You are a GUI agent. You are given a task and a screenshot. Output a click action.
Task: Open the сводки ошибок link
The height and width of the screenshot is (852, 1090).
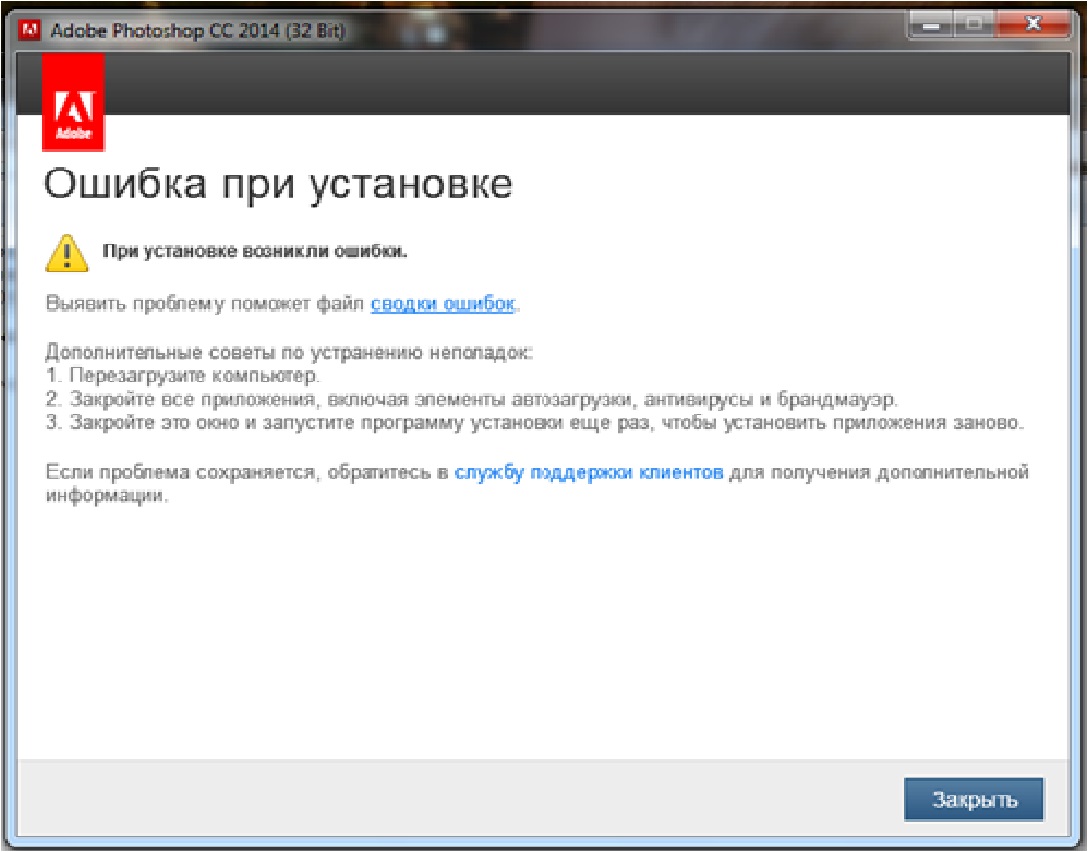[443, 304]
